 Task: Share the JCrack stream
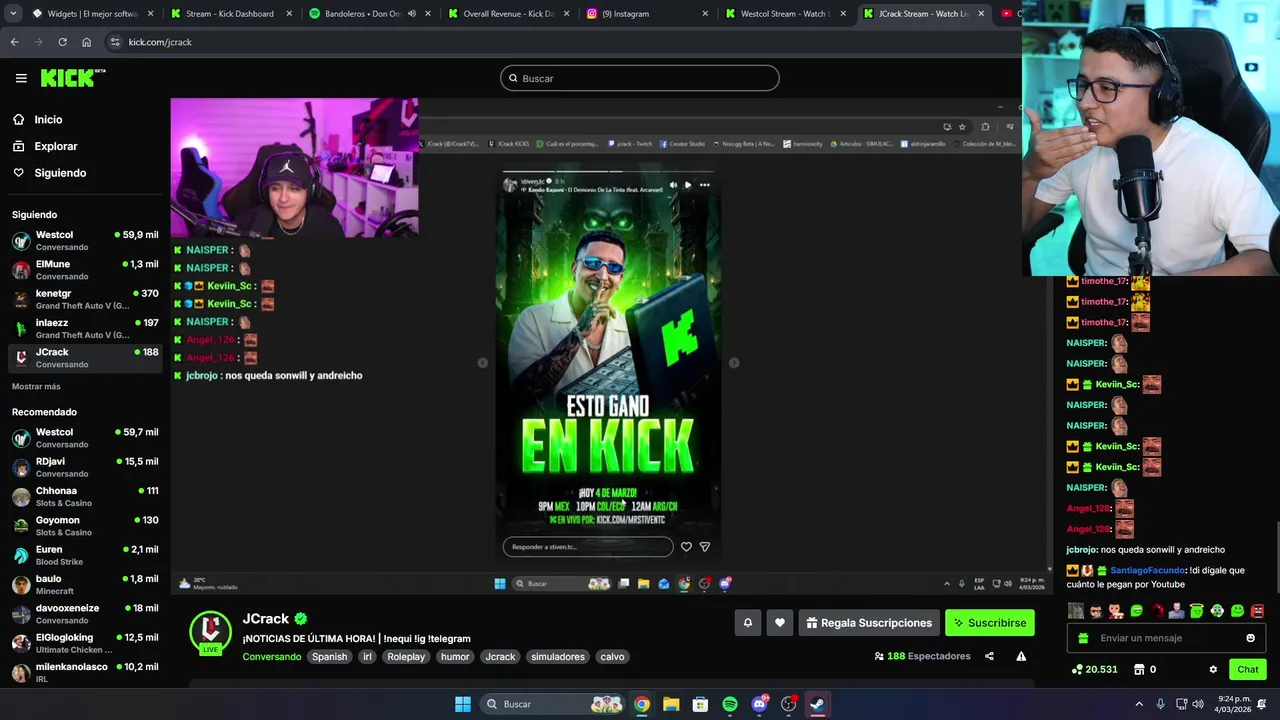pos(989,656)
